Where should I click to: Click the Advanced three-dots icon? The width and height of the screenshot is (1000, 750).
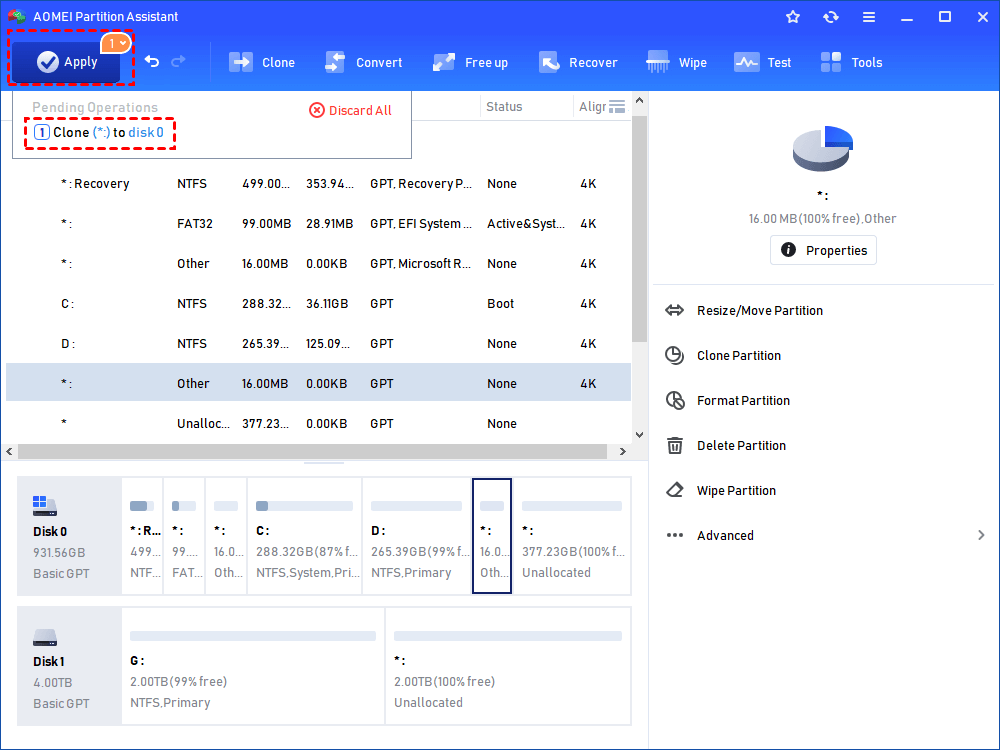click(x=675, y=536)
